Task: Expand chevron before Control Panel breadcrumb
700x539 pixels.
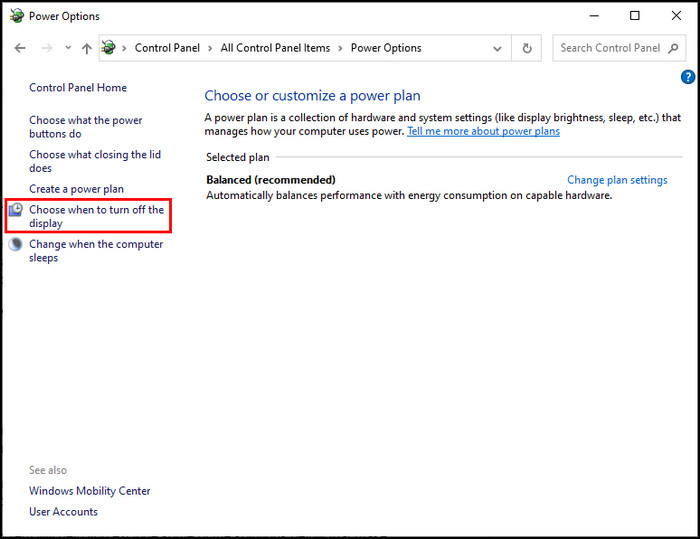Action: (x=125, y=48)
